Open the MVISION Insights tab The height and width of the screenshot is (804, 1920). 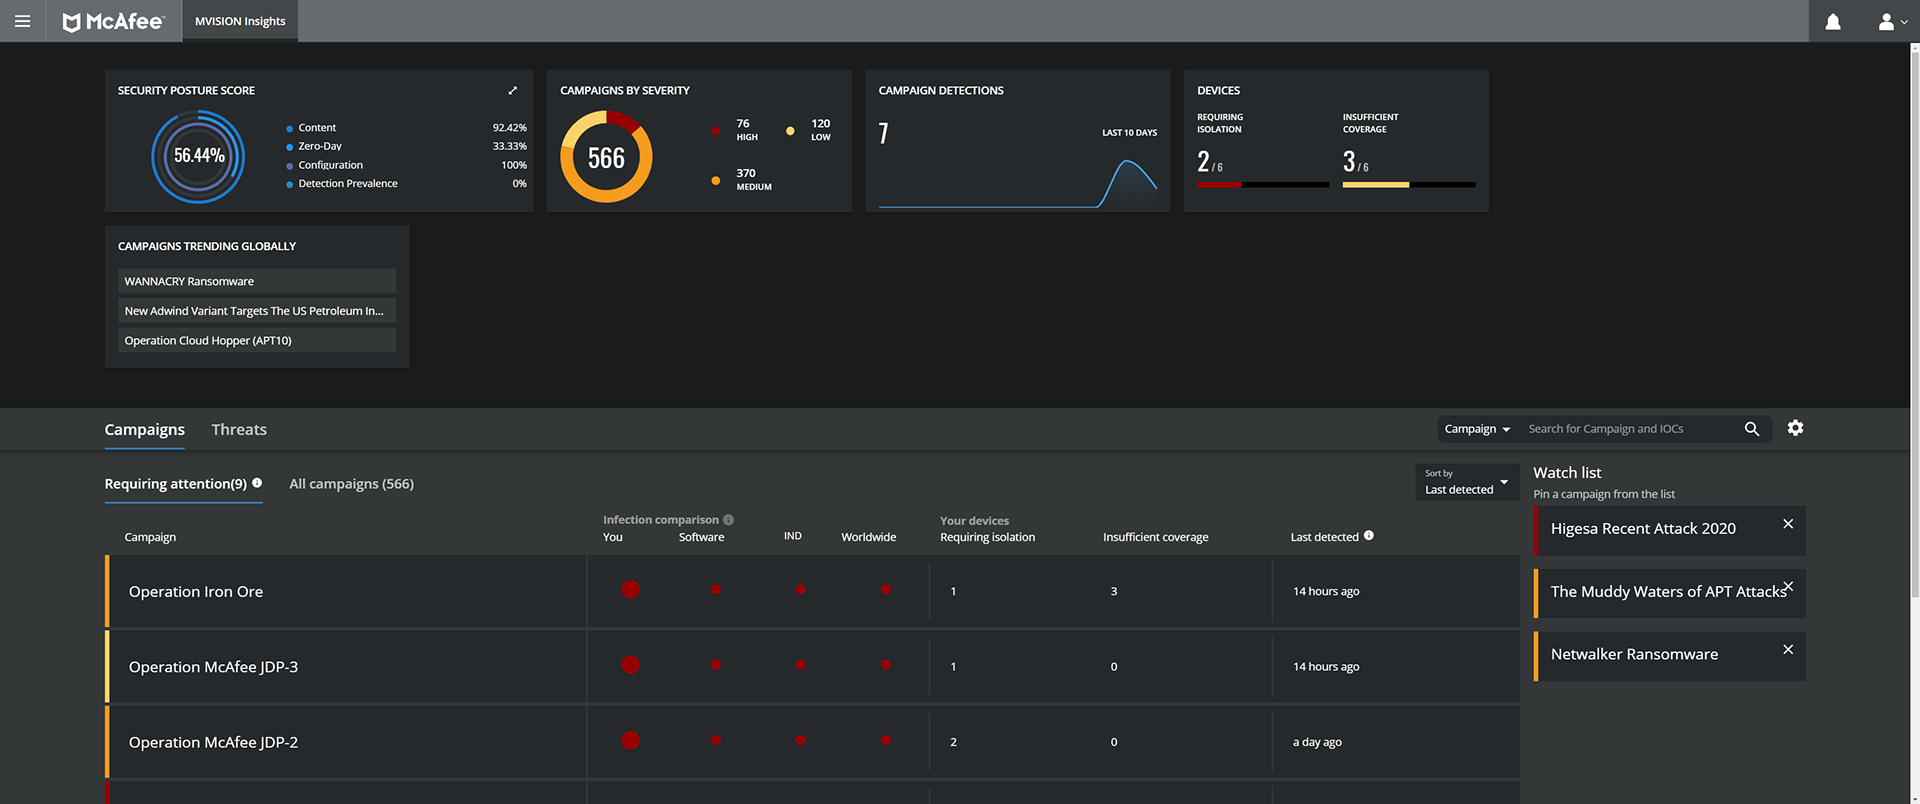point(240,21)
